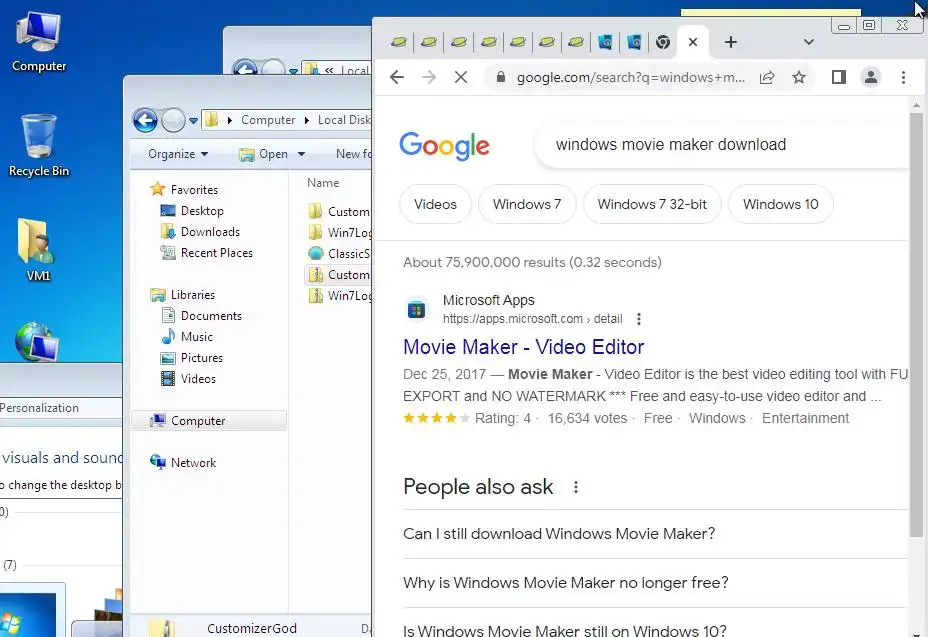This screenshot has height=637, width=928.
Task: Open Chrome side panel
Action: click(839, 77)
